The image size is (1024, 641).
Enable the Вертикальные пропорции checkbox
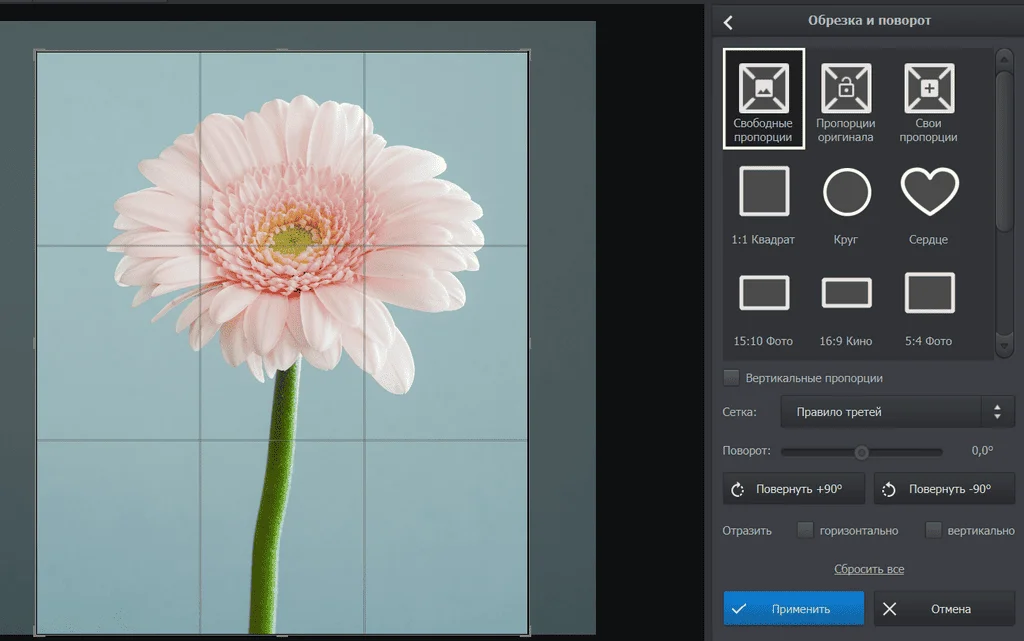732,378
